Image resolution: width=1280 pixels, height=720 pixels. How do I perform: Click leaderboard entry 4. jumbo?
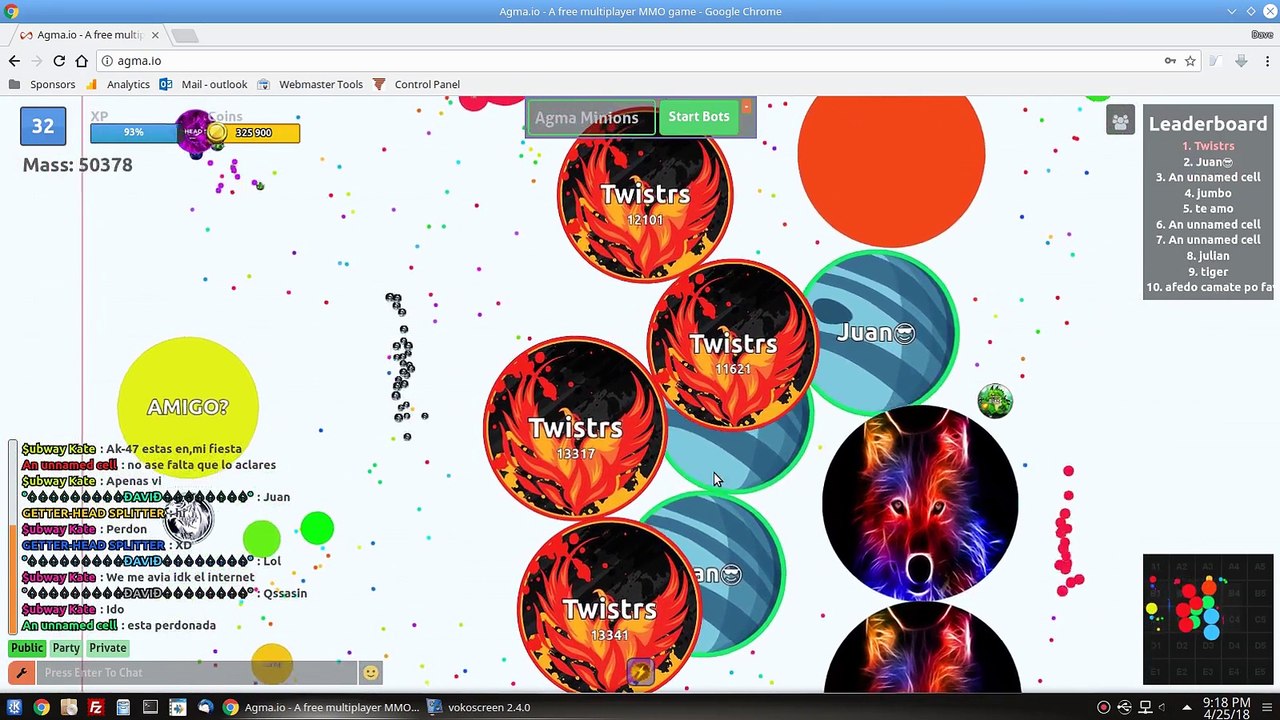coord(1208,193)
